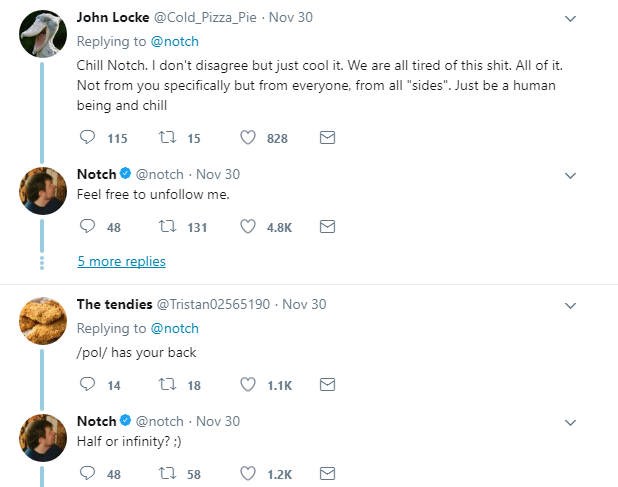This screenshot has width=618, height=487.
Task: Open @notch mention in John Locke's reply
Action: 175,41
